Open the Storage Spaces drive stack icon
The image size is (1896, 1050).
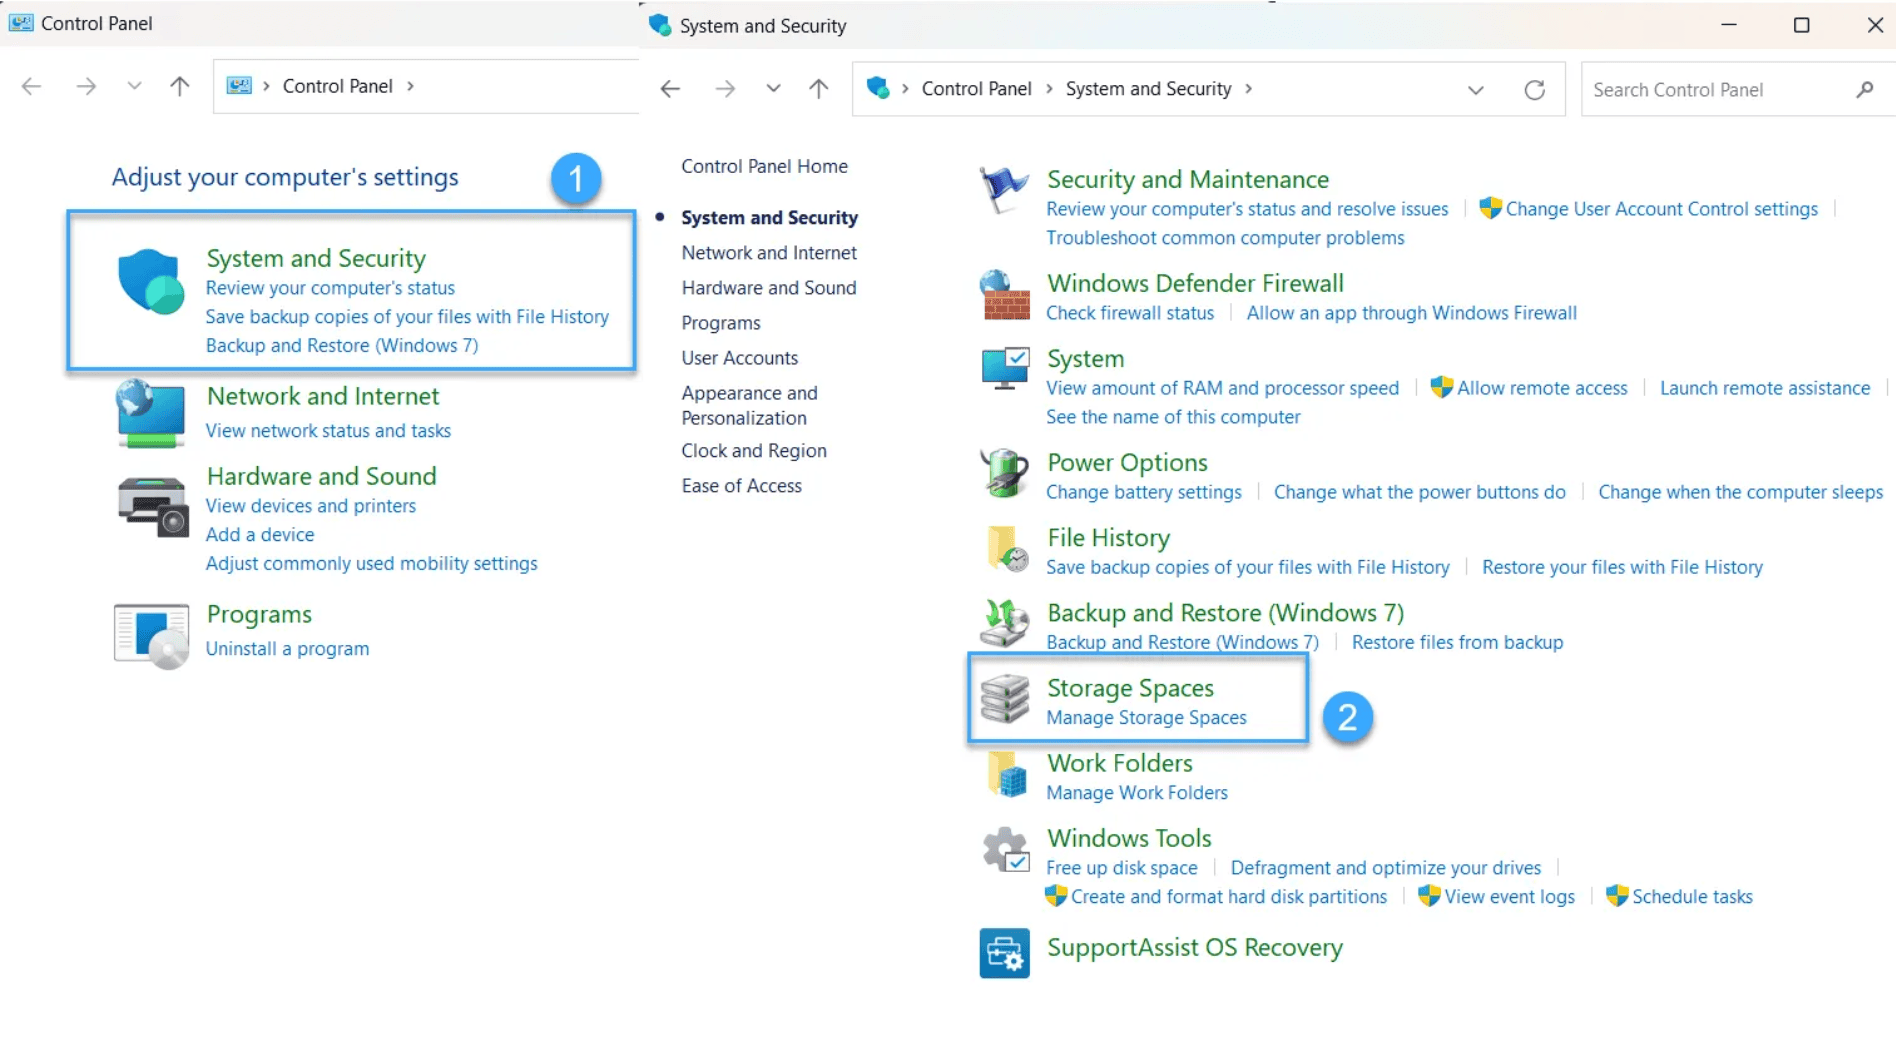(1004, 698)
